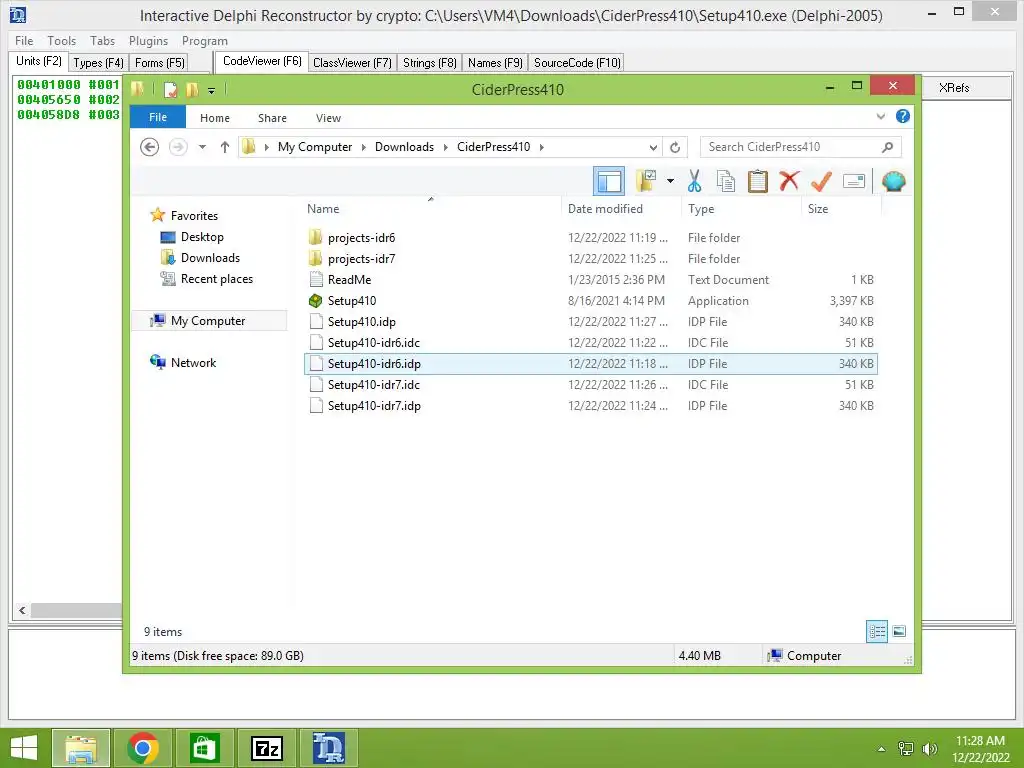Paste using the clipboard toolbar icon
This screenshot has height=768, width=1024.
pyautogui.click(x=758, y=182)
